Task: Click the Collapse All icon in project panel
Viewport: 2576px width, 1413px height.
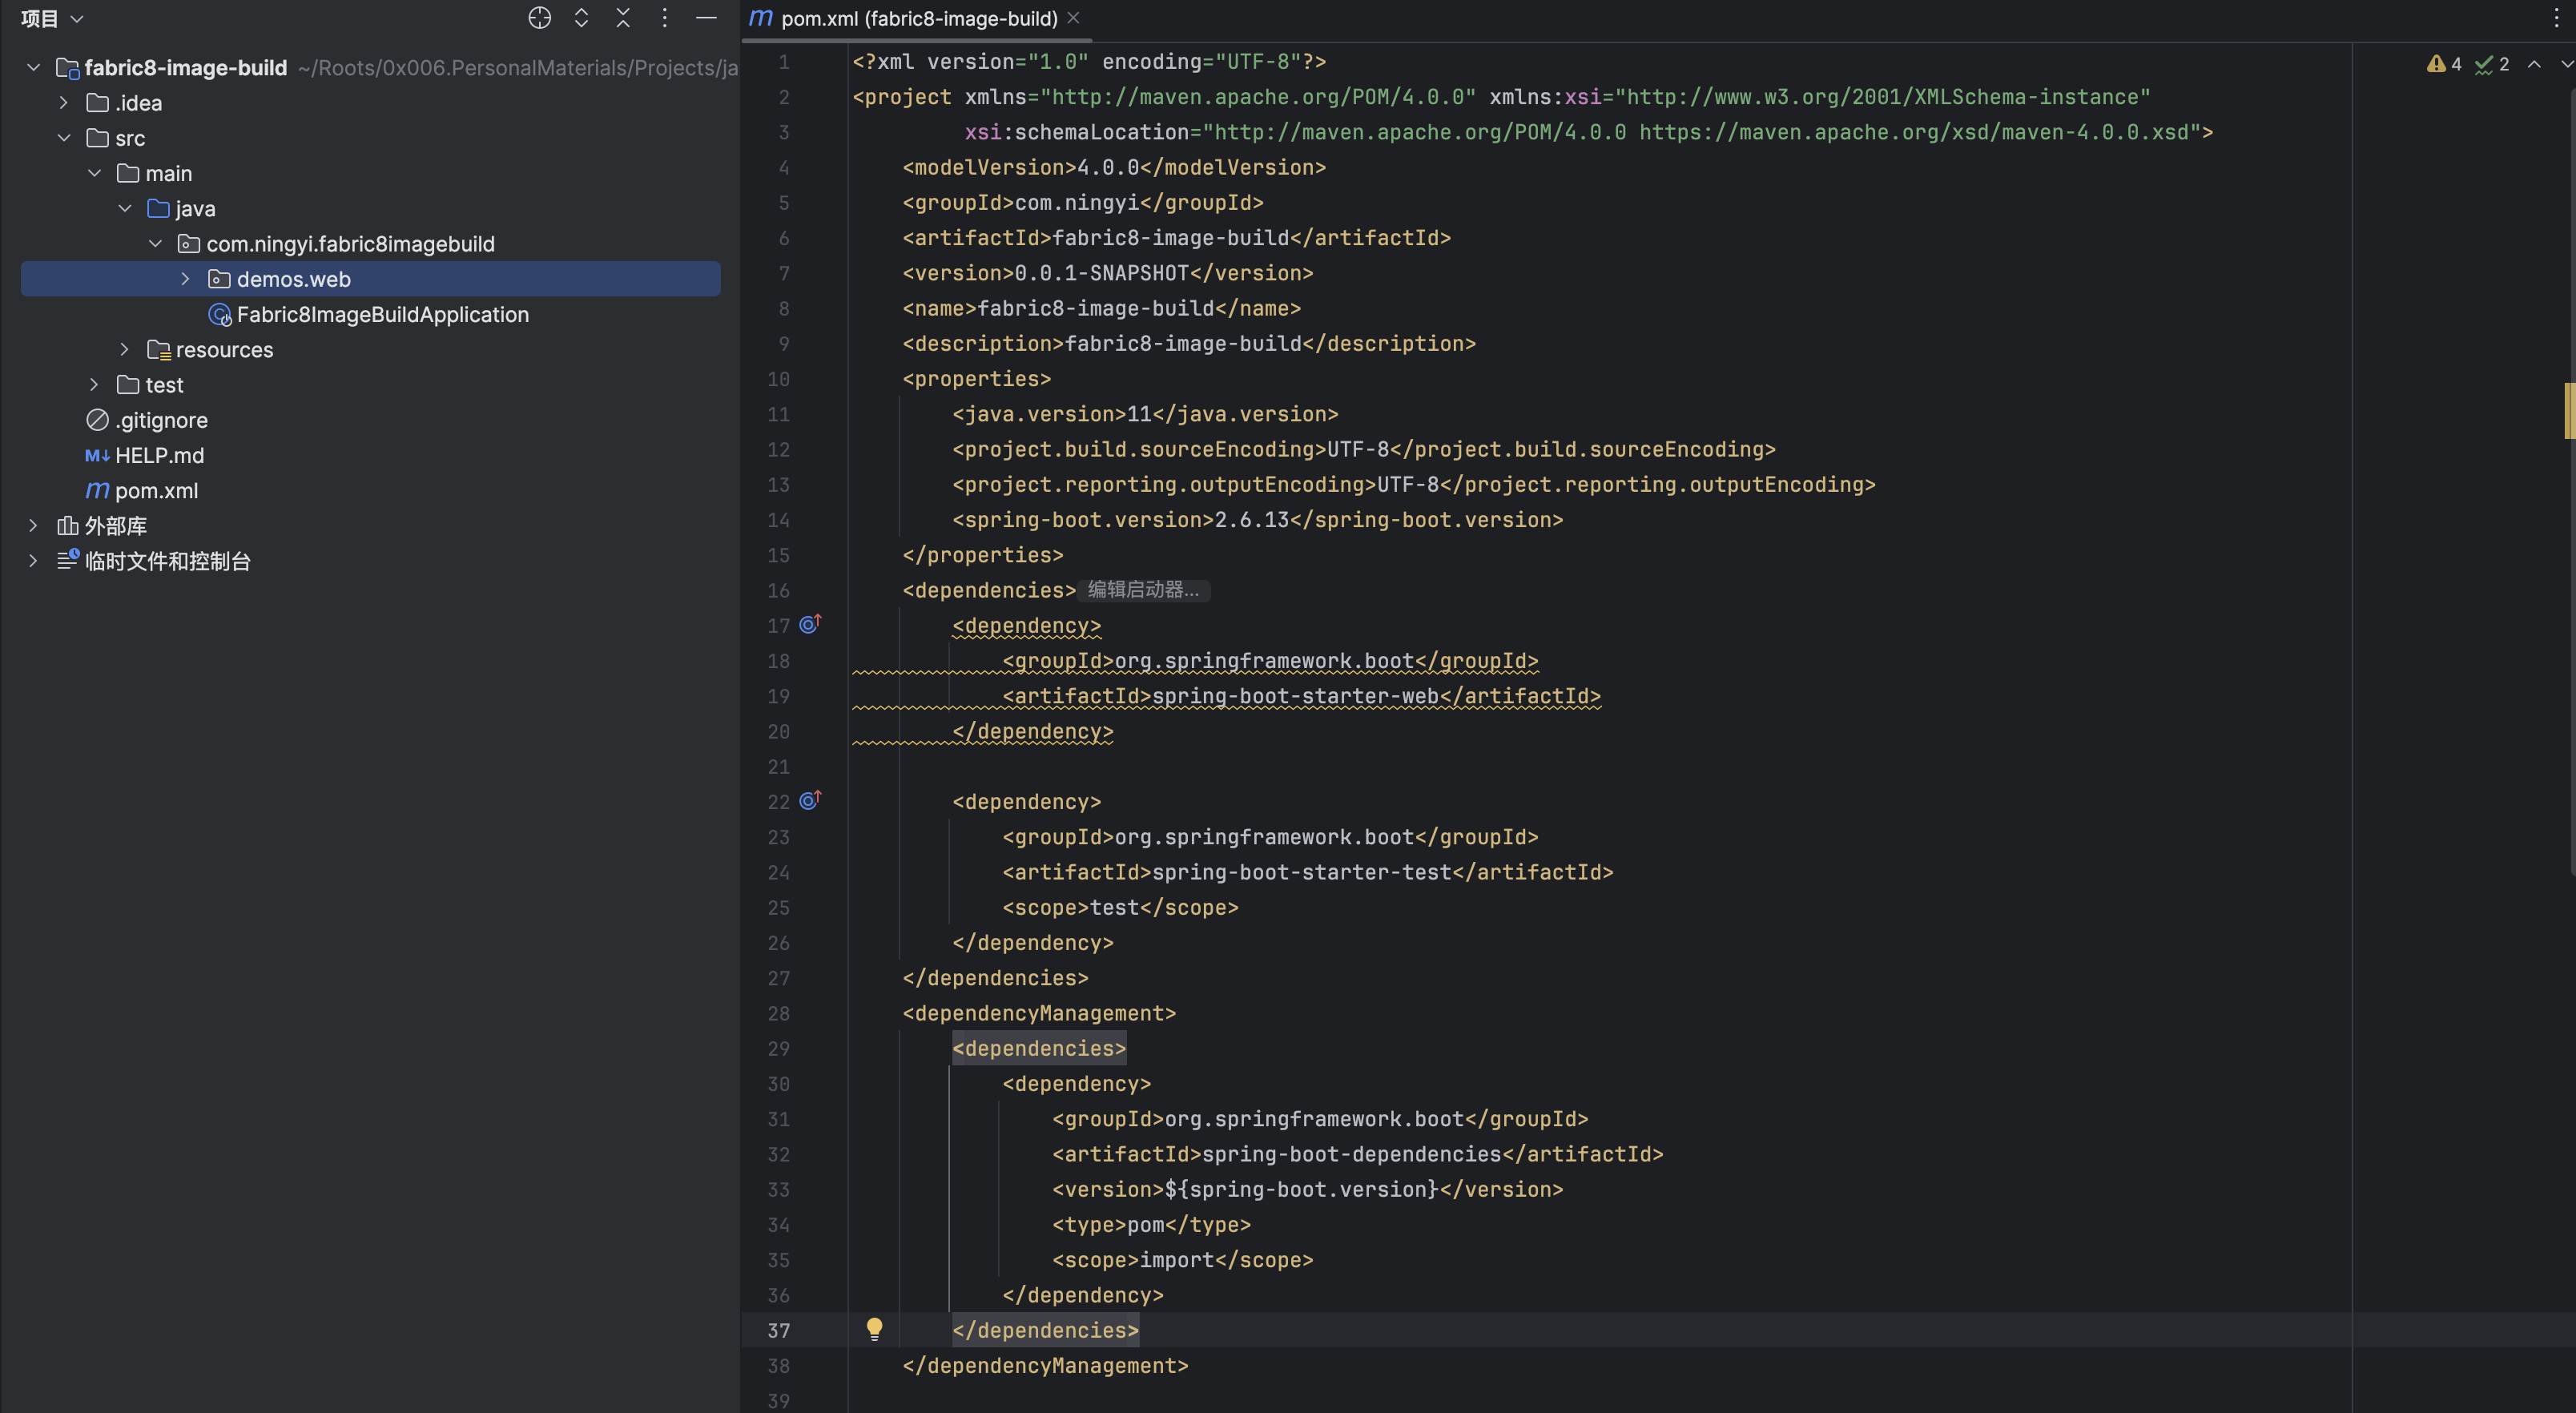Action: tap(623, 18)
